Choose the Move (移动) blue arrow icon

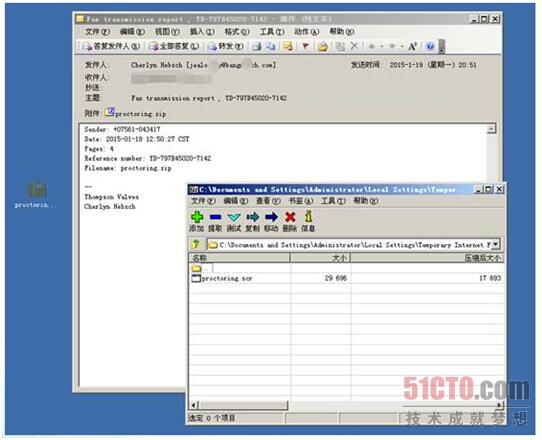pos(271,217)
